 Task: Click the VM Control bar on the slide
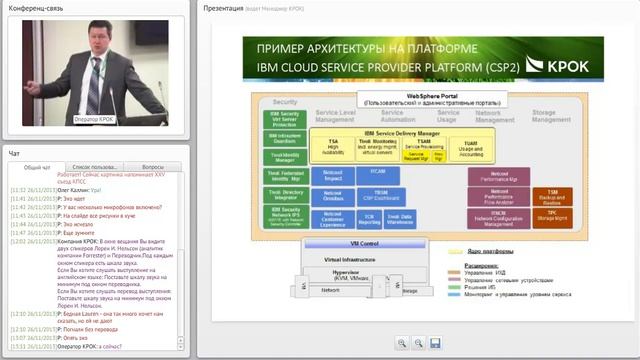coord(364,244)
